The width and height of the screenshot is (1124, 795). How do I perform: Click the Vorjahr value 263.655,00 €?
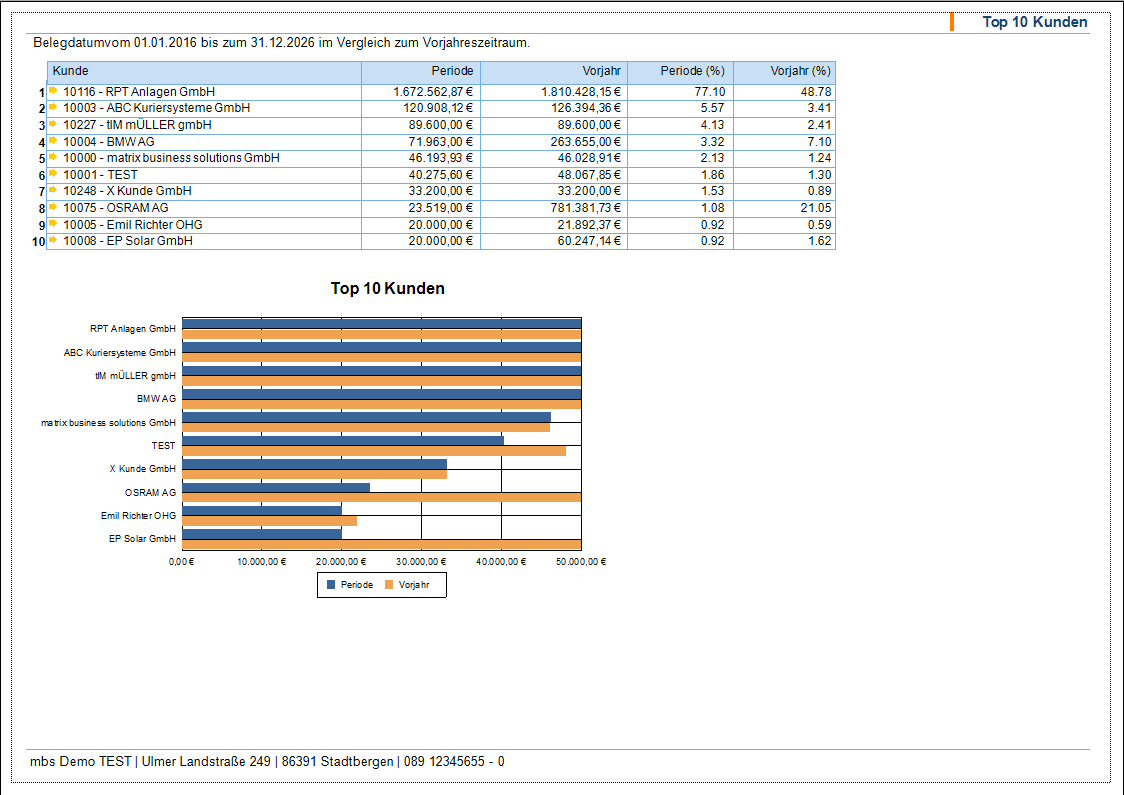(586, 142)
